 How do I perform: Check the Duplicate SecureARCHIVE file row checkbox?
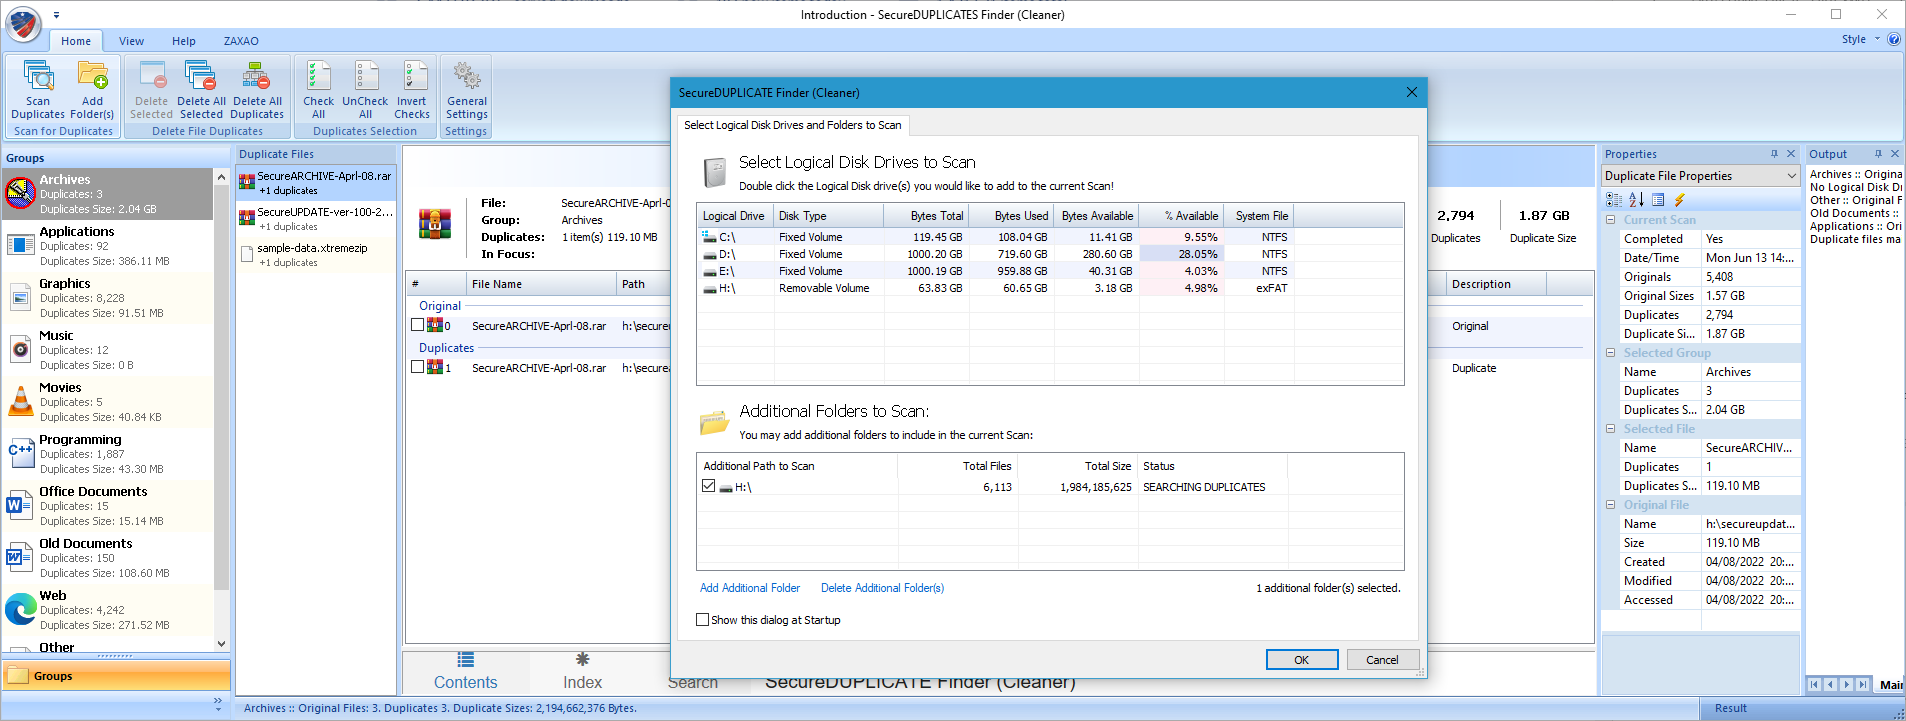click(x=418, y=367)
